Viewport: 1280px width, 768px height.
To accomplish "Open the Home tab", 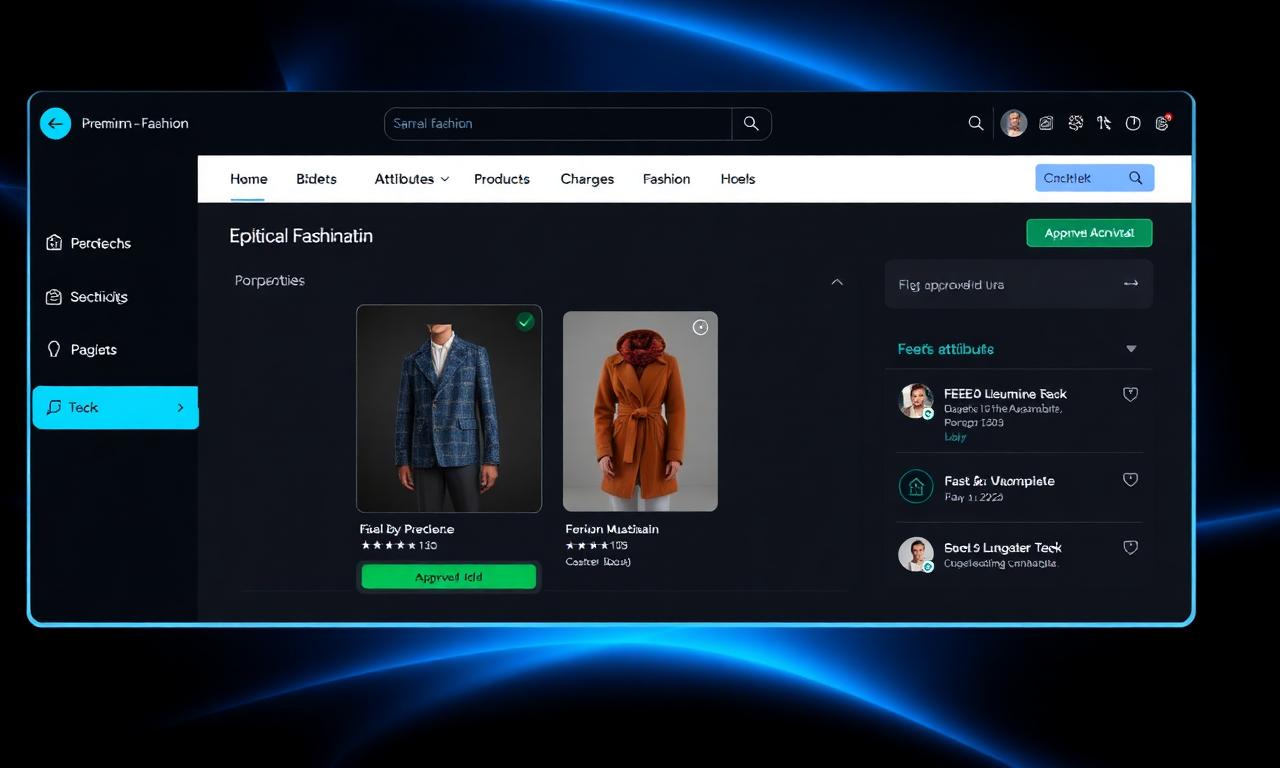I will coord(249,179).
